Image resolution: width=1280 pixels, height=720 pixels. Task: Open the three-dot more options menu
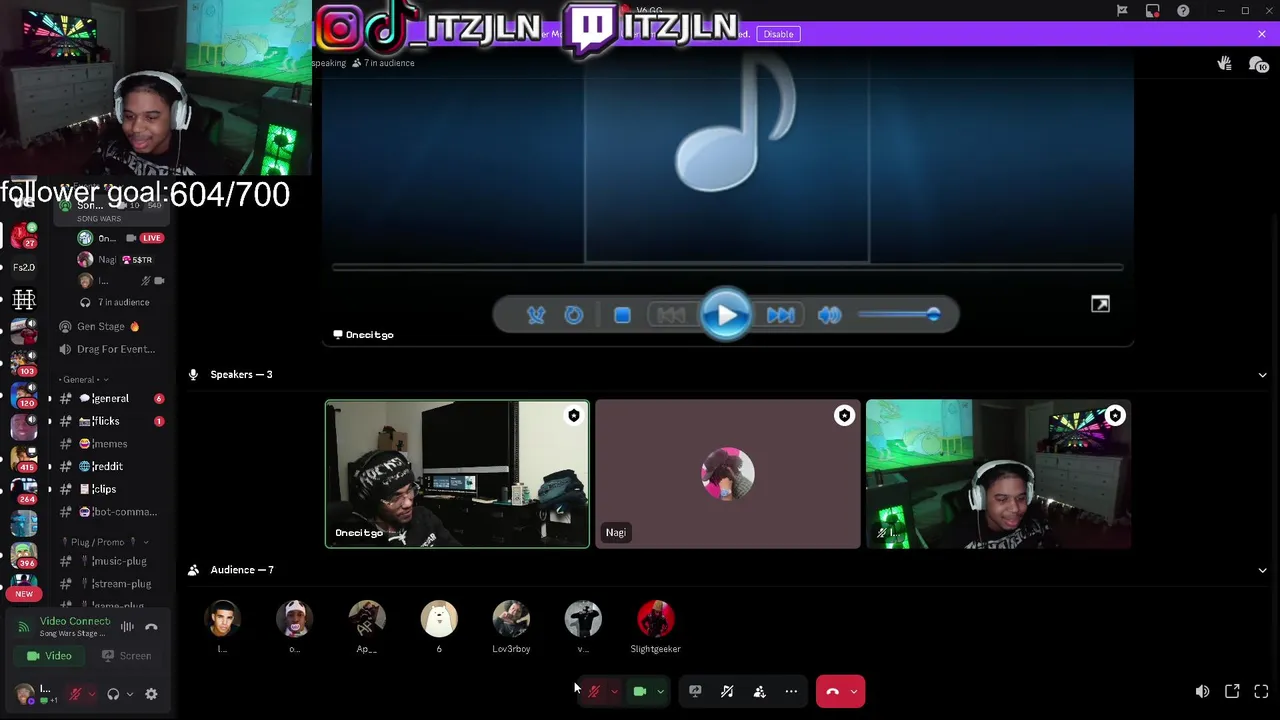(791, 691)
